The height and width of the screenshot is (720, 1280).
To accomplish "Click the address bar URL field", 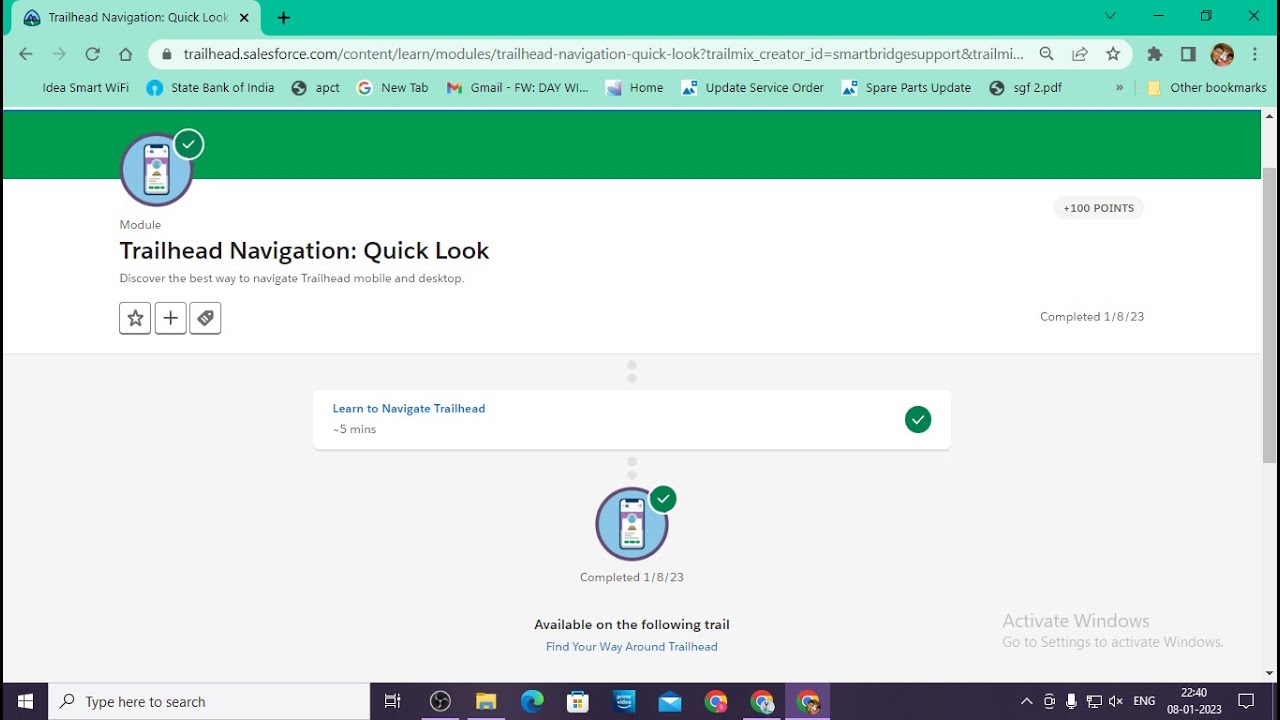I will [603, 54].
